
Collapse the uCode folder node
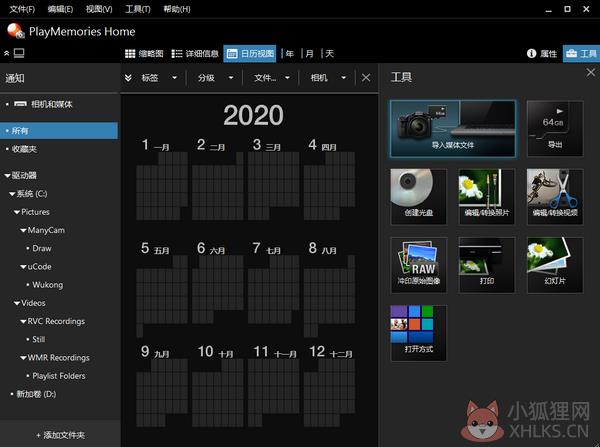(23, 267)
